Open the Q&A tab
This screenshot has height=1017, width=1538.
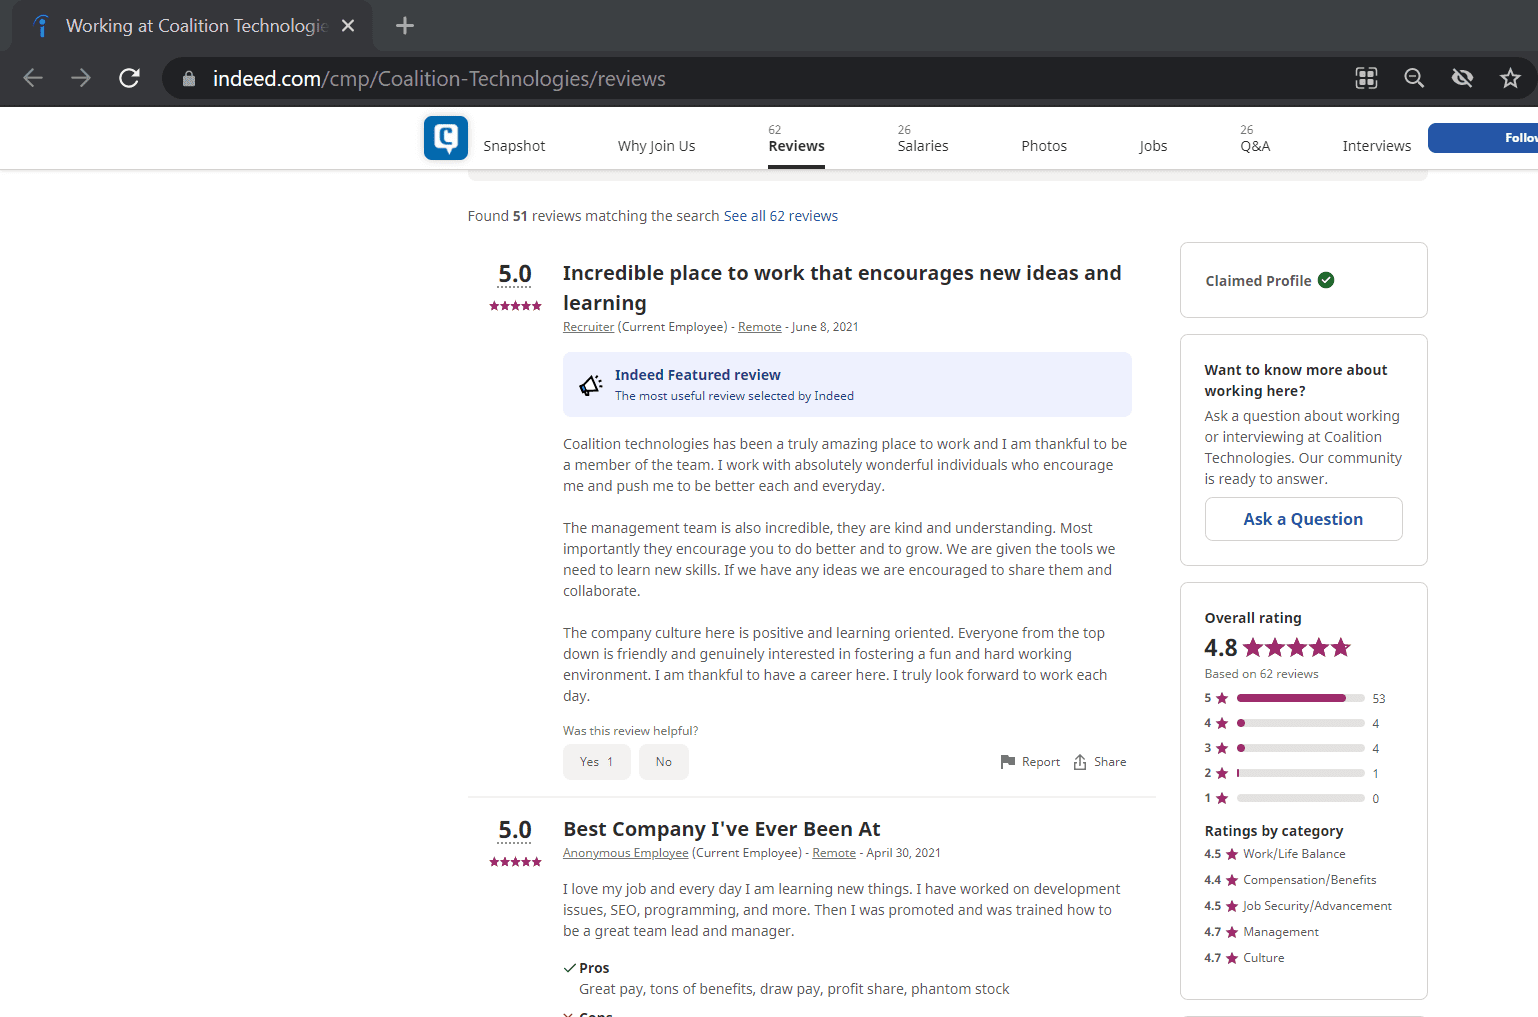tap(1255, 146)
